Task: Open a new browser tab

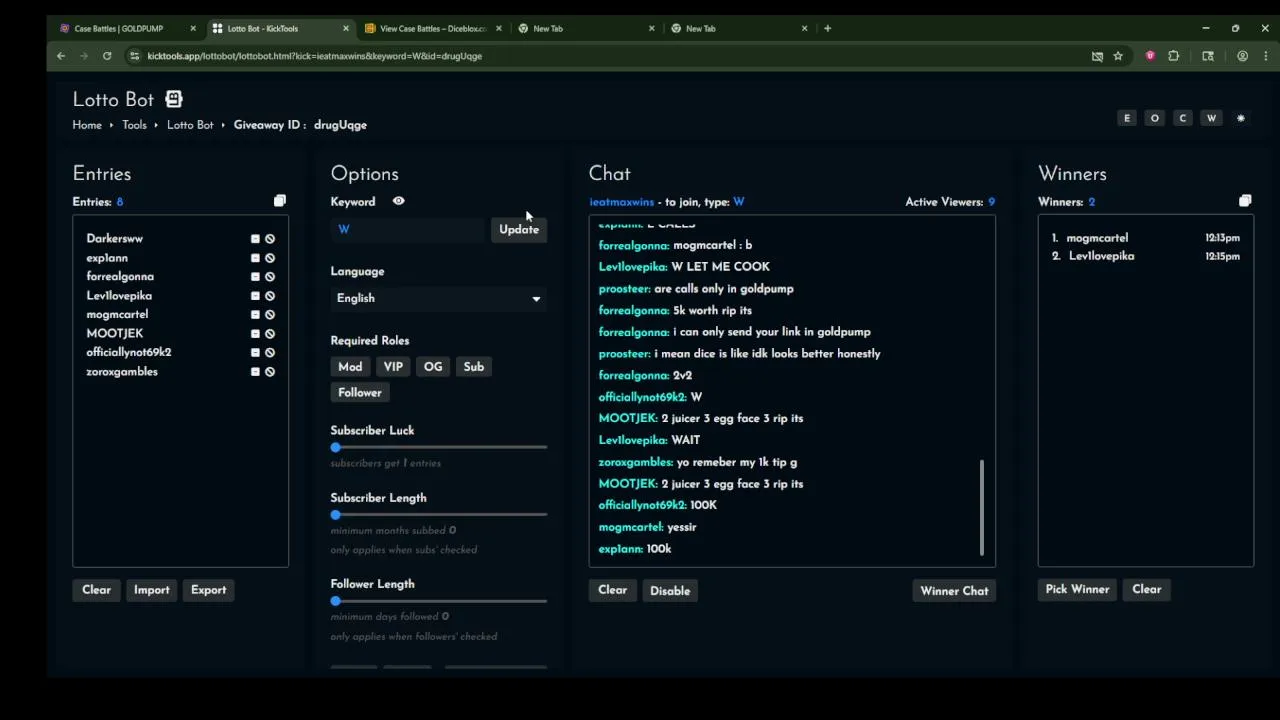Action: tap(827, 28)
